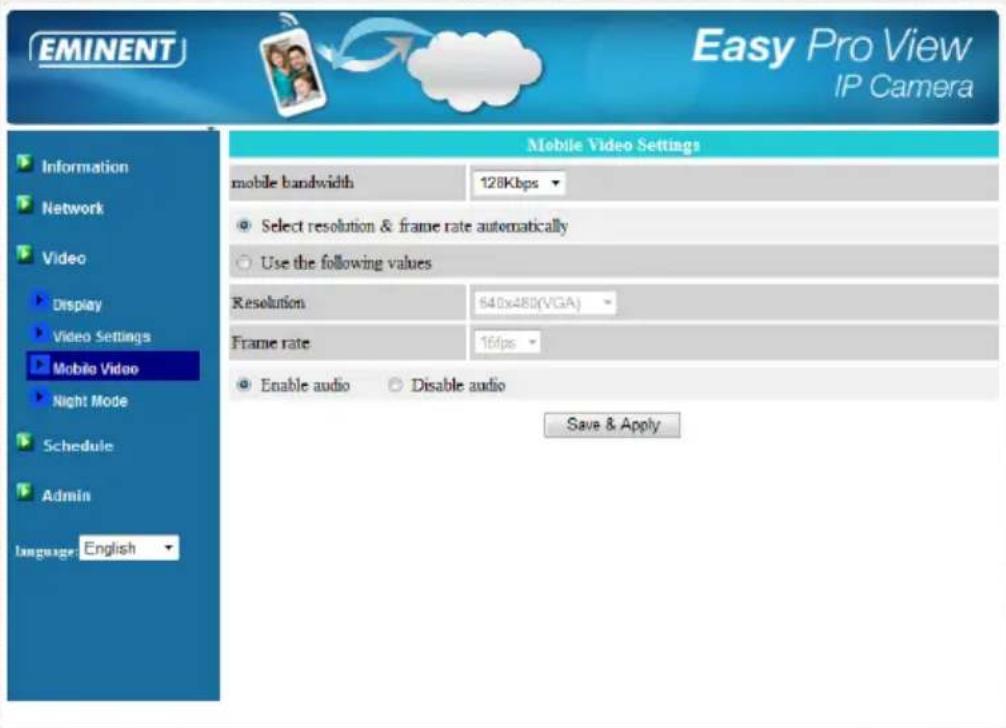Click the Easy Pro View IP Camera title

click(x=832, y=63)
